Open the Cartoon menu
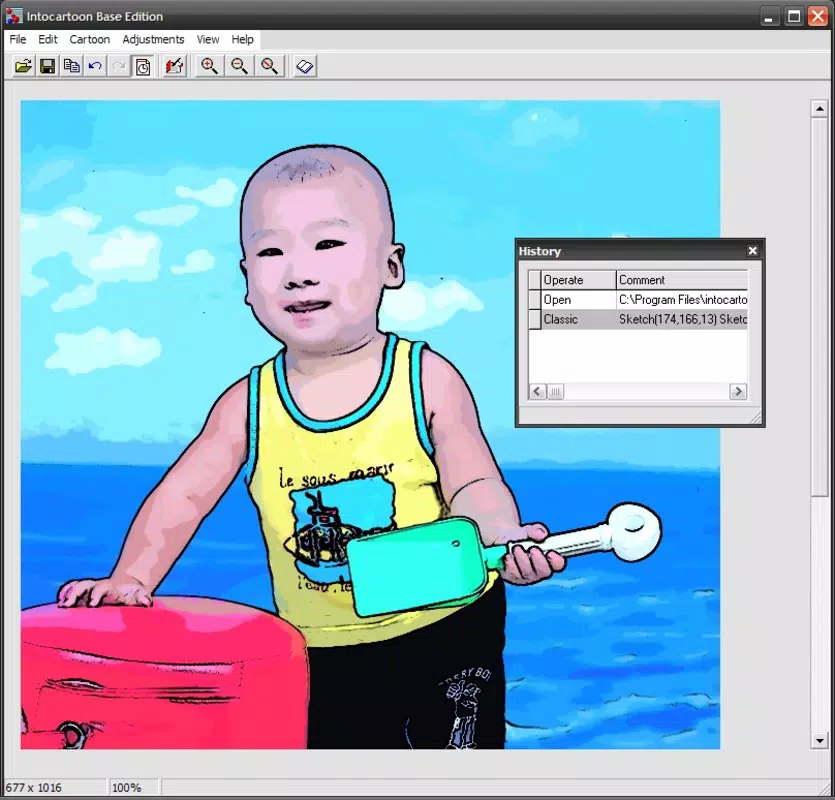The image size is (835, 800). click(89, 39)
